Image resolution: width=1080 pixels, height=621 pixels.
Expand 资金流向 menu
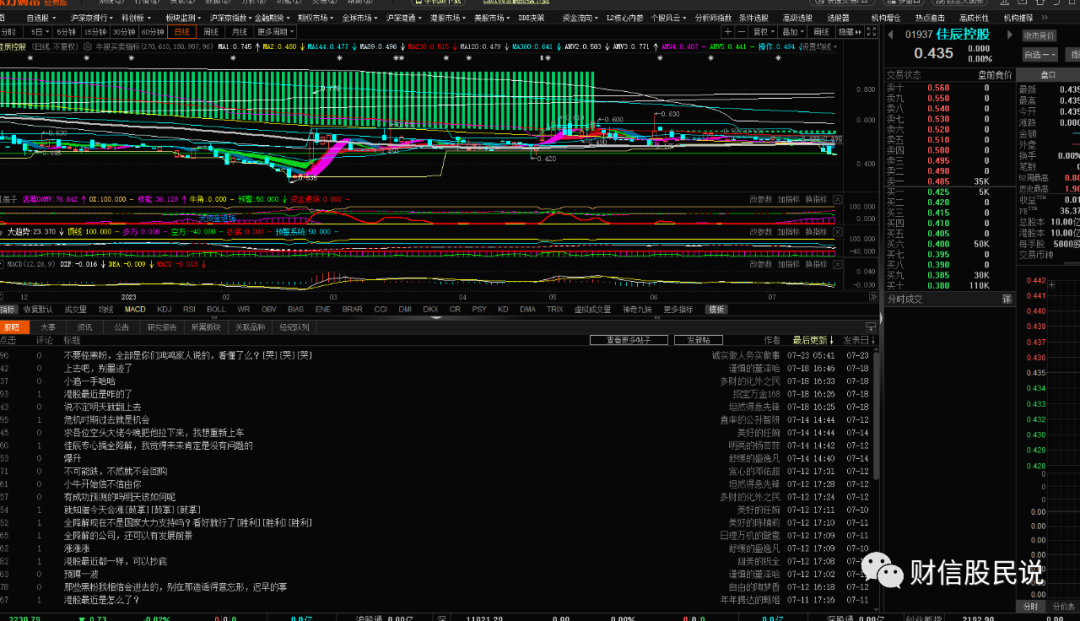[579, 18]
